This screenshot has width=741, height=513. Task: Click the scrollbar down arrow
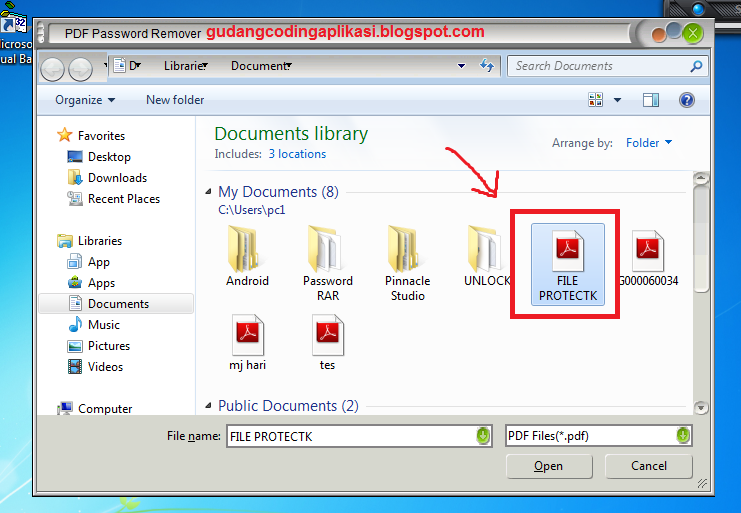point(701,407)
